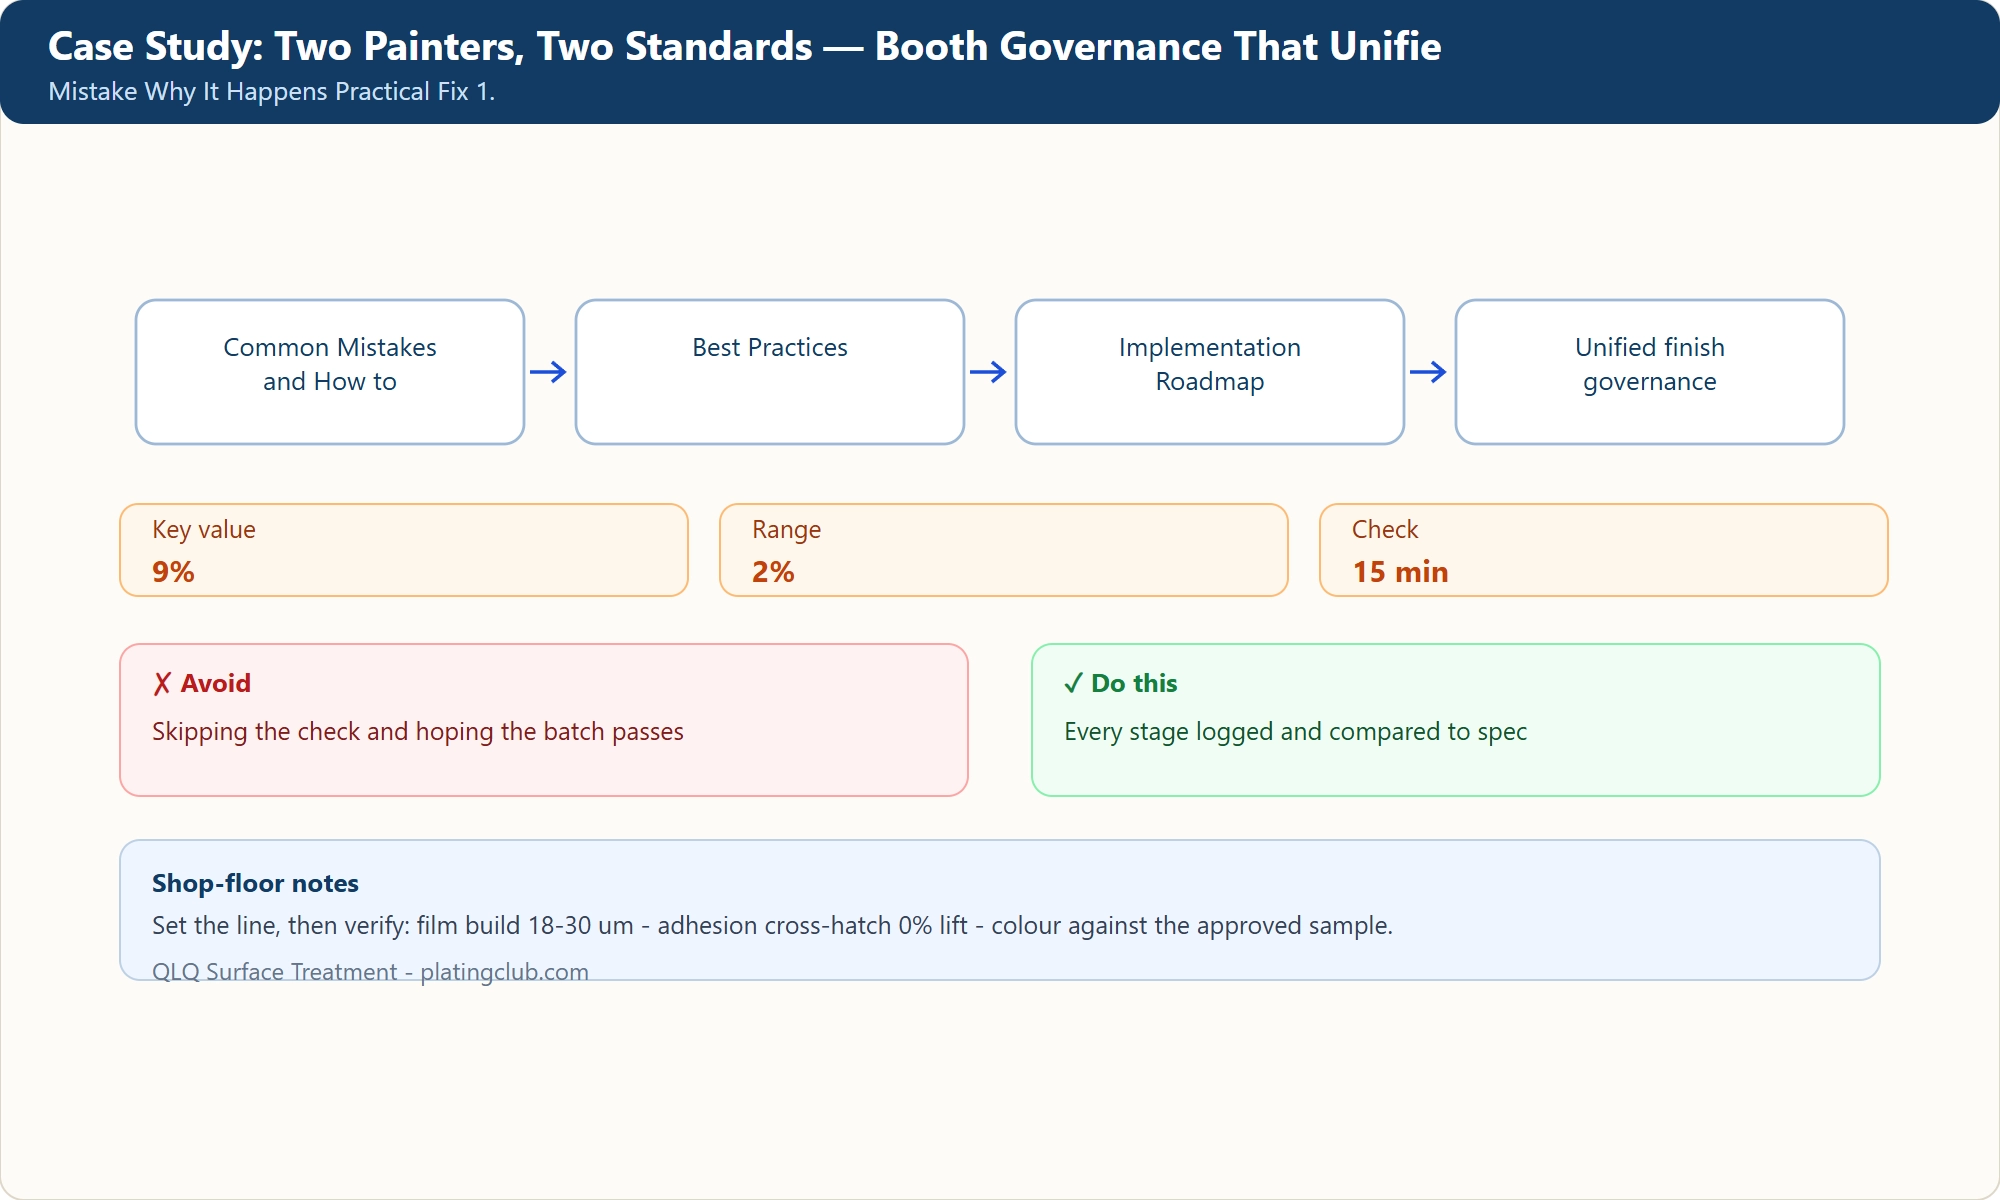Click the Unified finish governance box
This screenshot has width=2000, height=1200.
[x=1650, y=372]
